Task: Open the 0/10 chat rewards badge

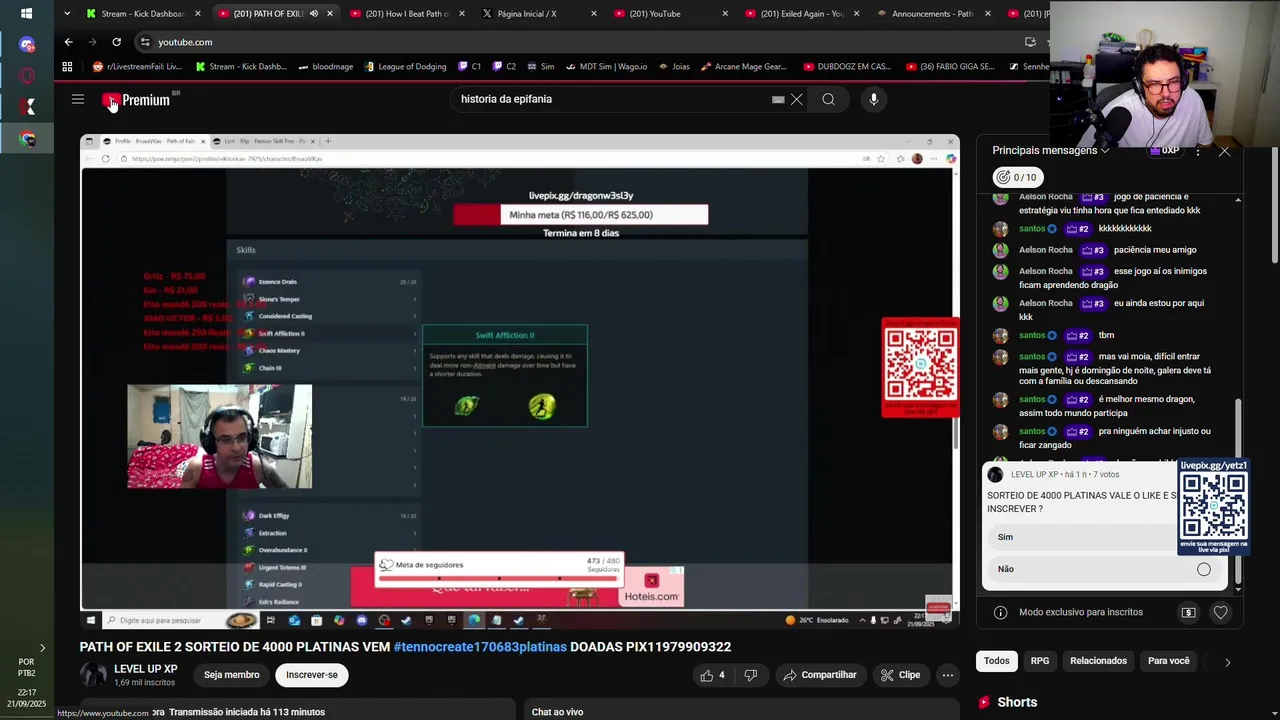Action: click(x=1017, y=177)
